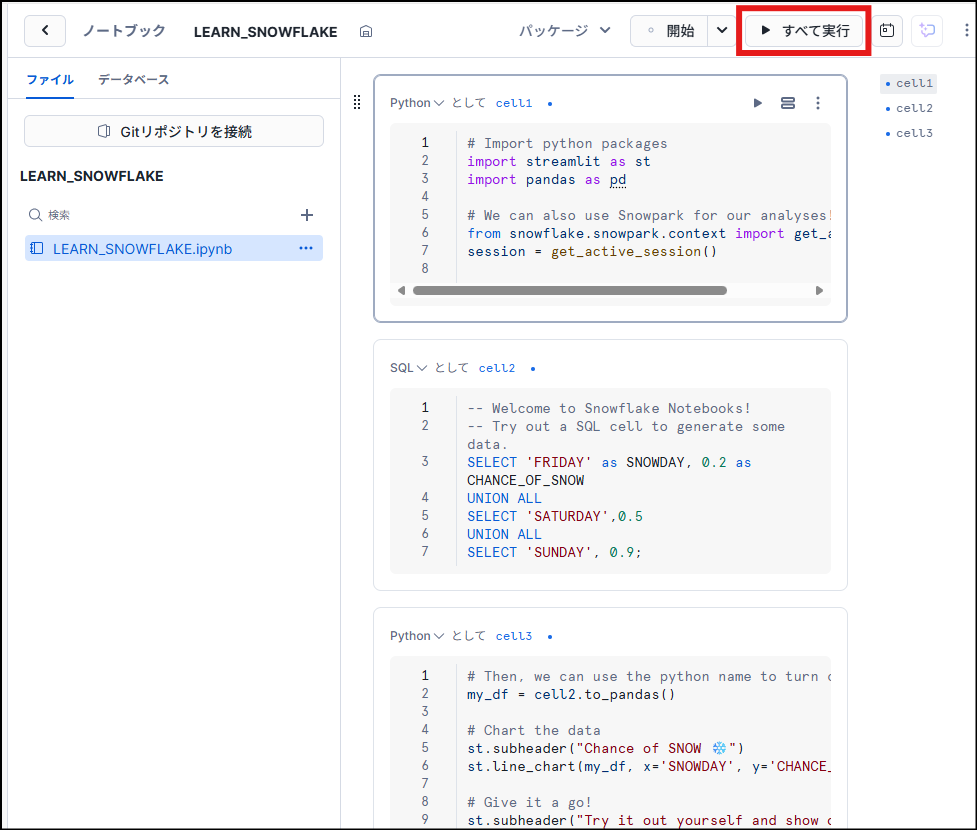
Task: Click the LEARN_SNOWFLAKE folder heading in sidebar
Action: point(92,176)
